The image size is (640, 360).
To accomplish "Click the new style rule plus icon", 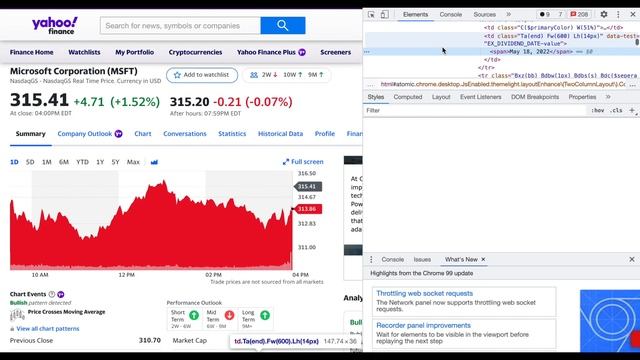I will click(632, 110).
